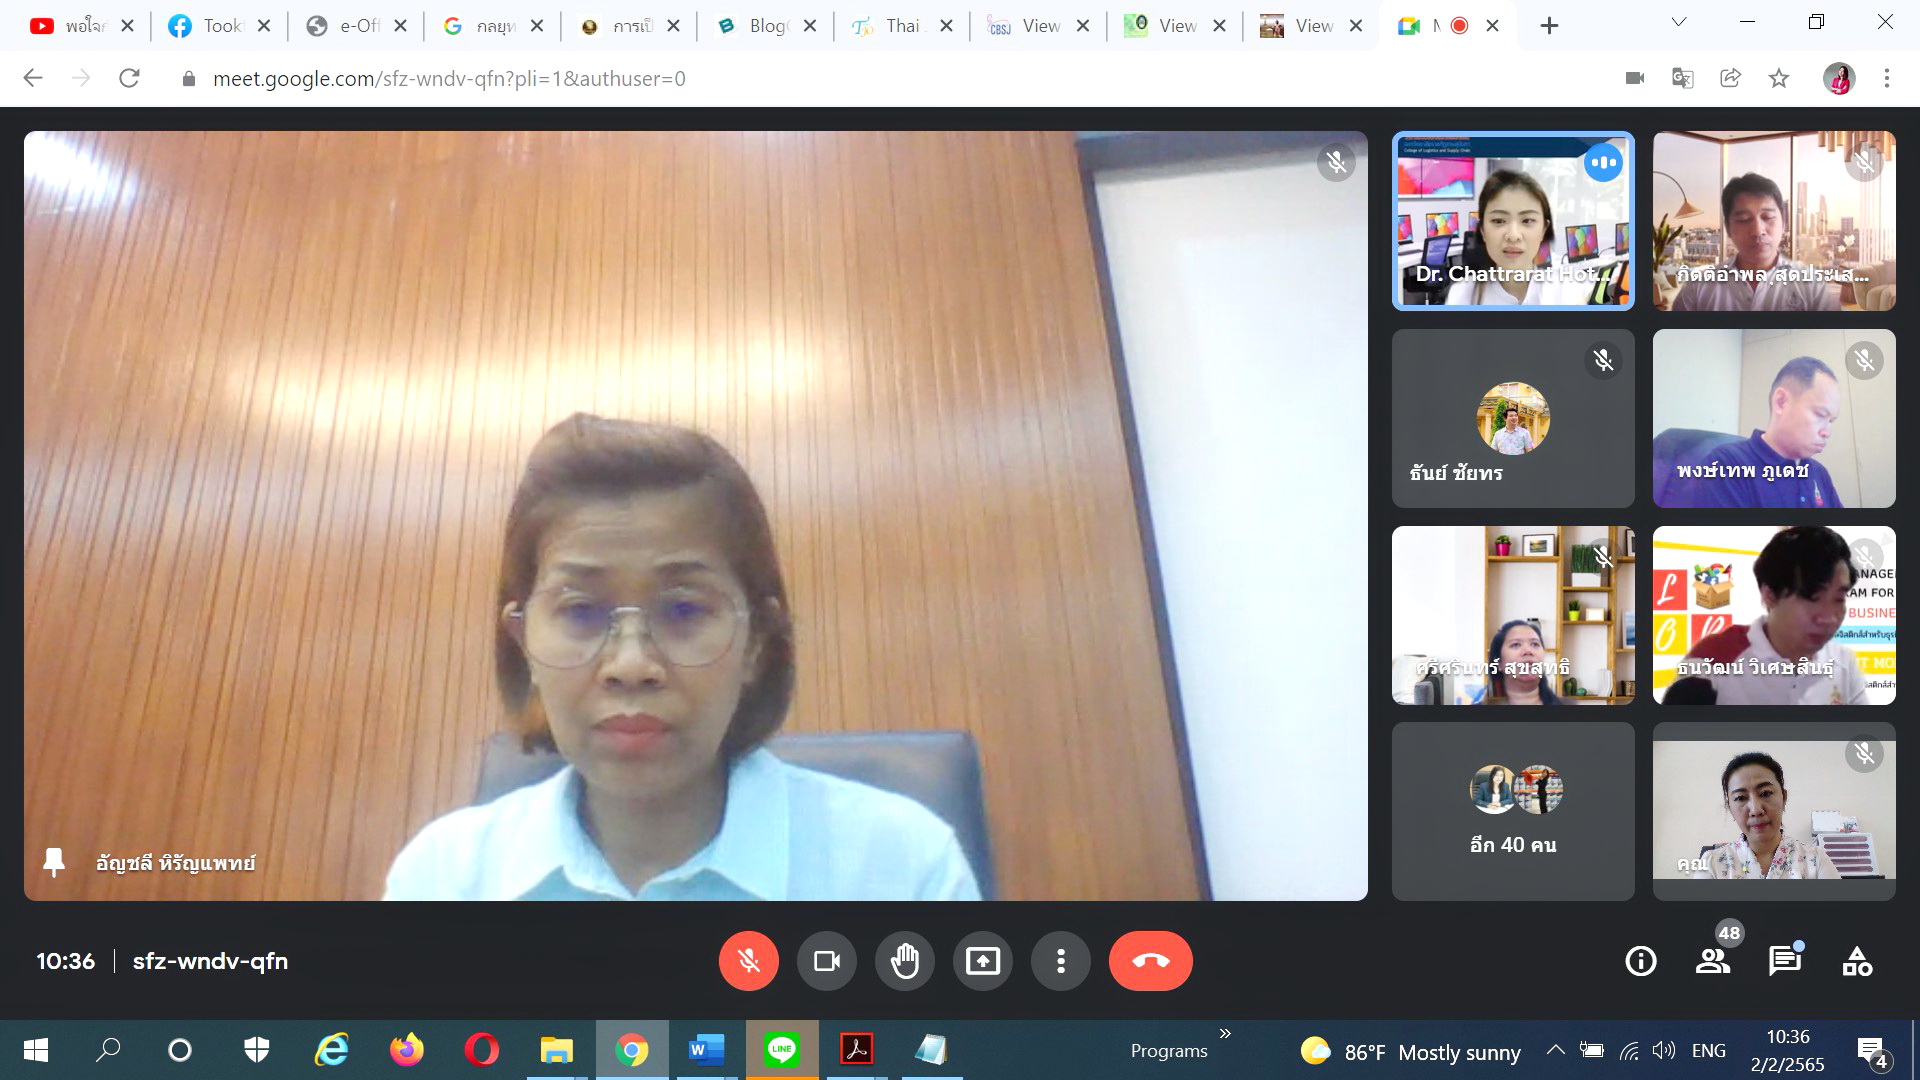
Task: Open the activities panel icon
Action: coord(1857,961)
